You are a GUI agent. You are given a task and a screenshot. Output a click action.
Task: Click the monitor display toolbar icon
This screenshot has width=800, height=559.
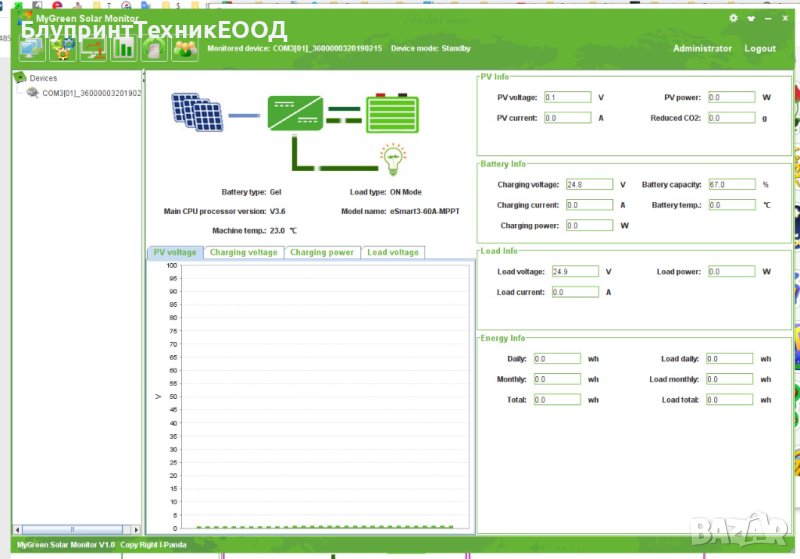[33, 48]
